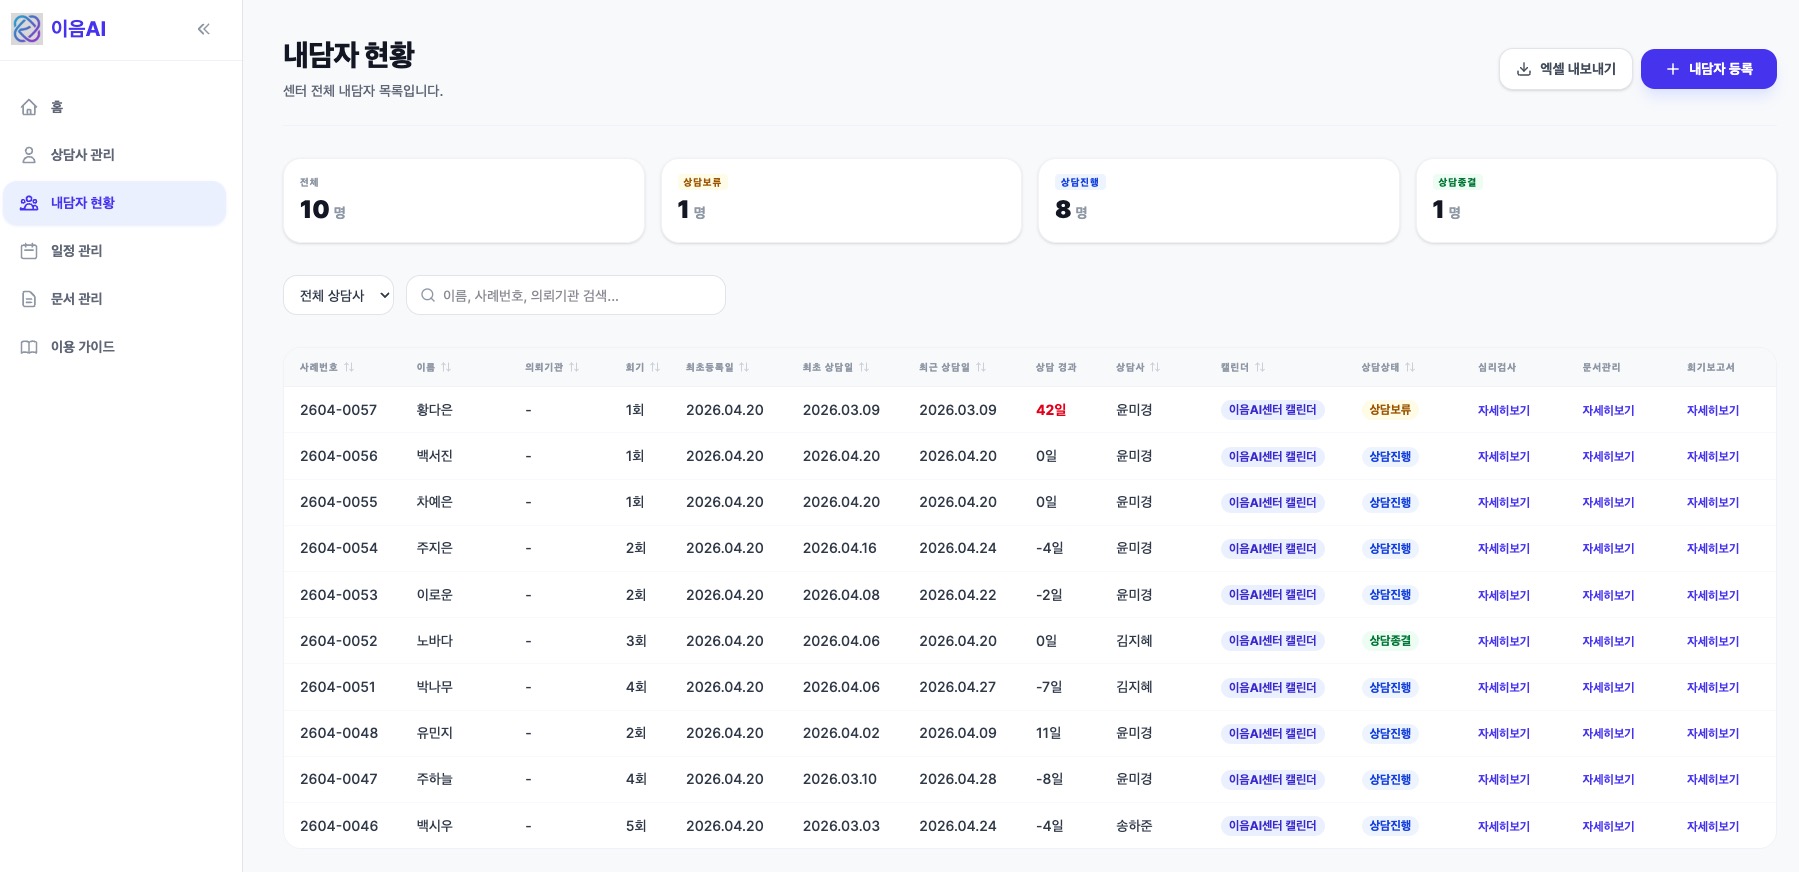Viewport: 1799px width, 872px height.
Task: Sort by 상담사 column sort icon
Action: pos(1155,368)
